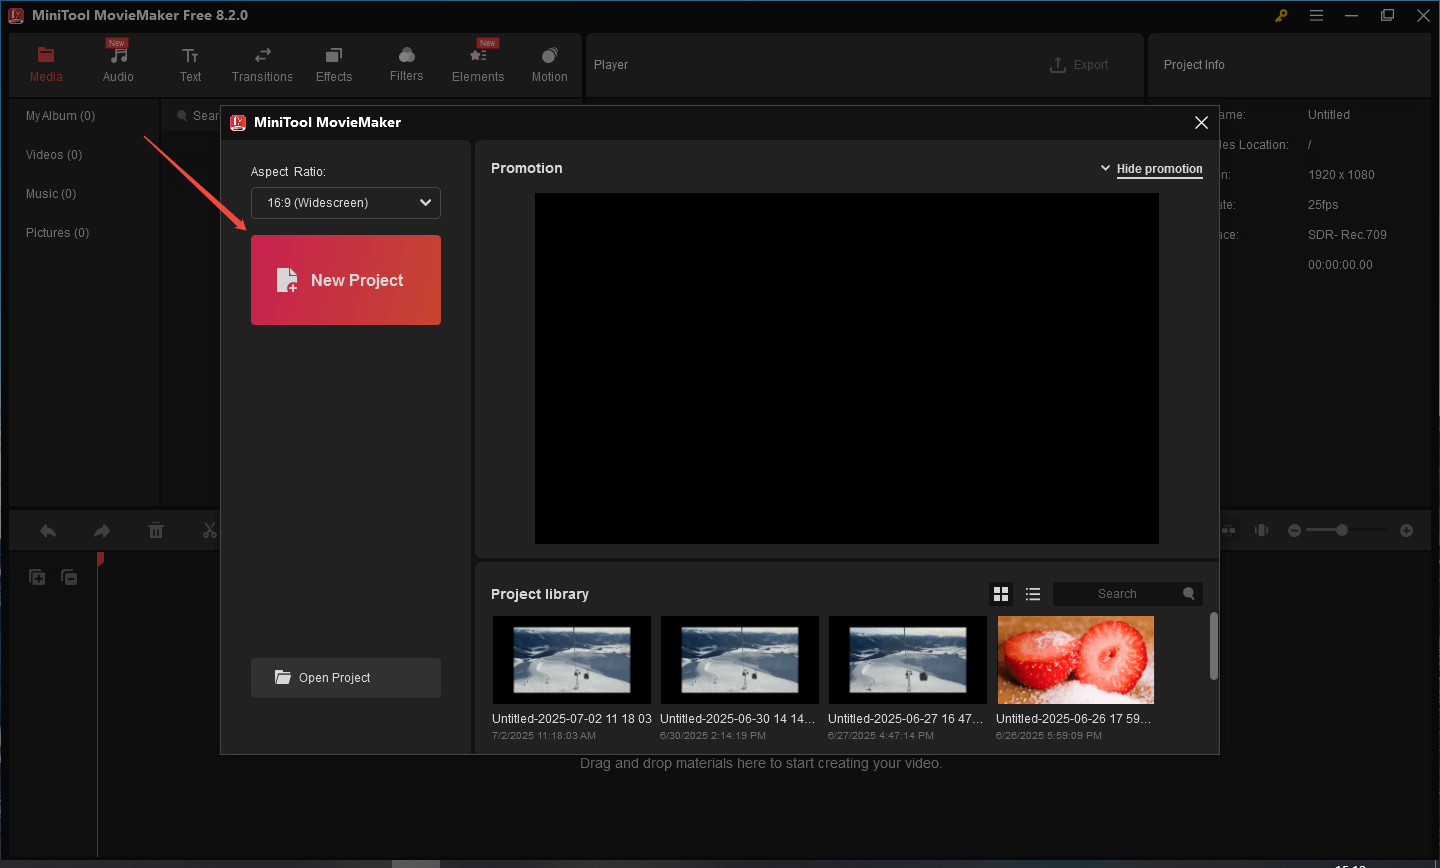Image resolution: width=1440 pixels, height=868 pixels.
Task: Open strawberry project Untitled-2025-06-26 thumbnail
Action: (x=1076, y=660)
